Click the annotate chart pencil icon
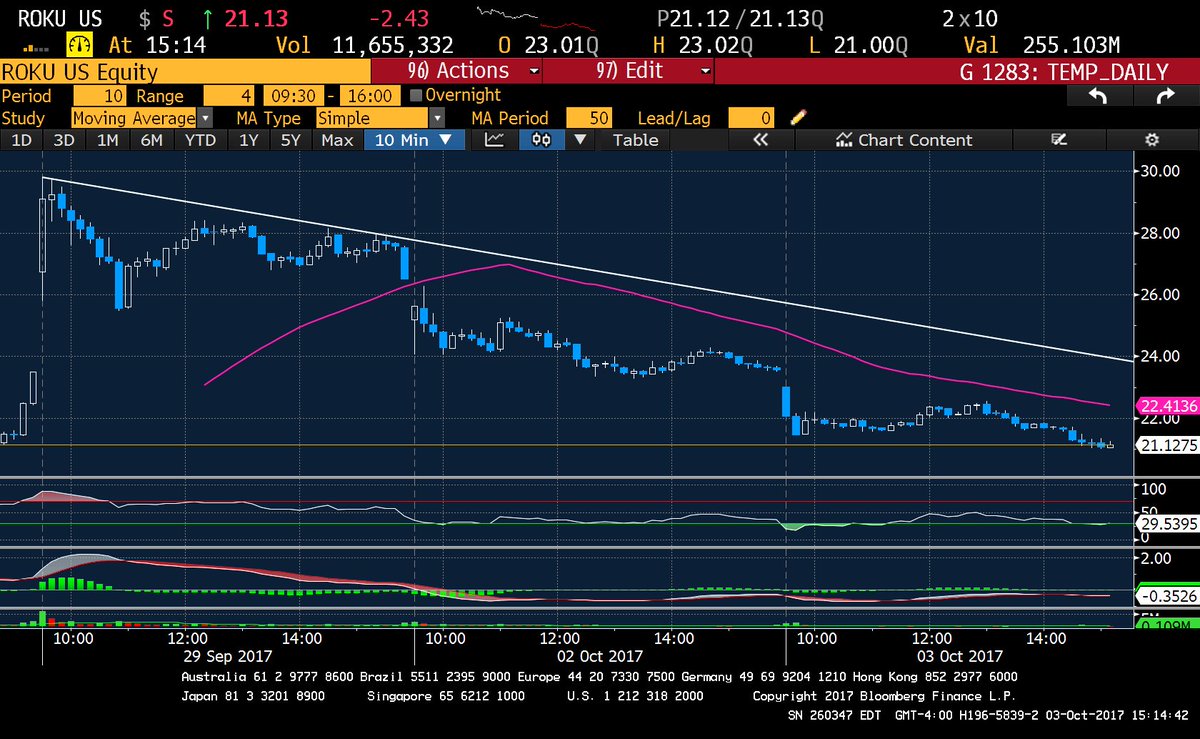Image resolution: width=1200 pixels, height=739 pixels. click(1059, 140)
